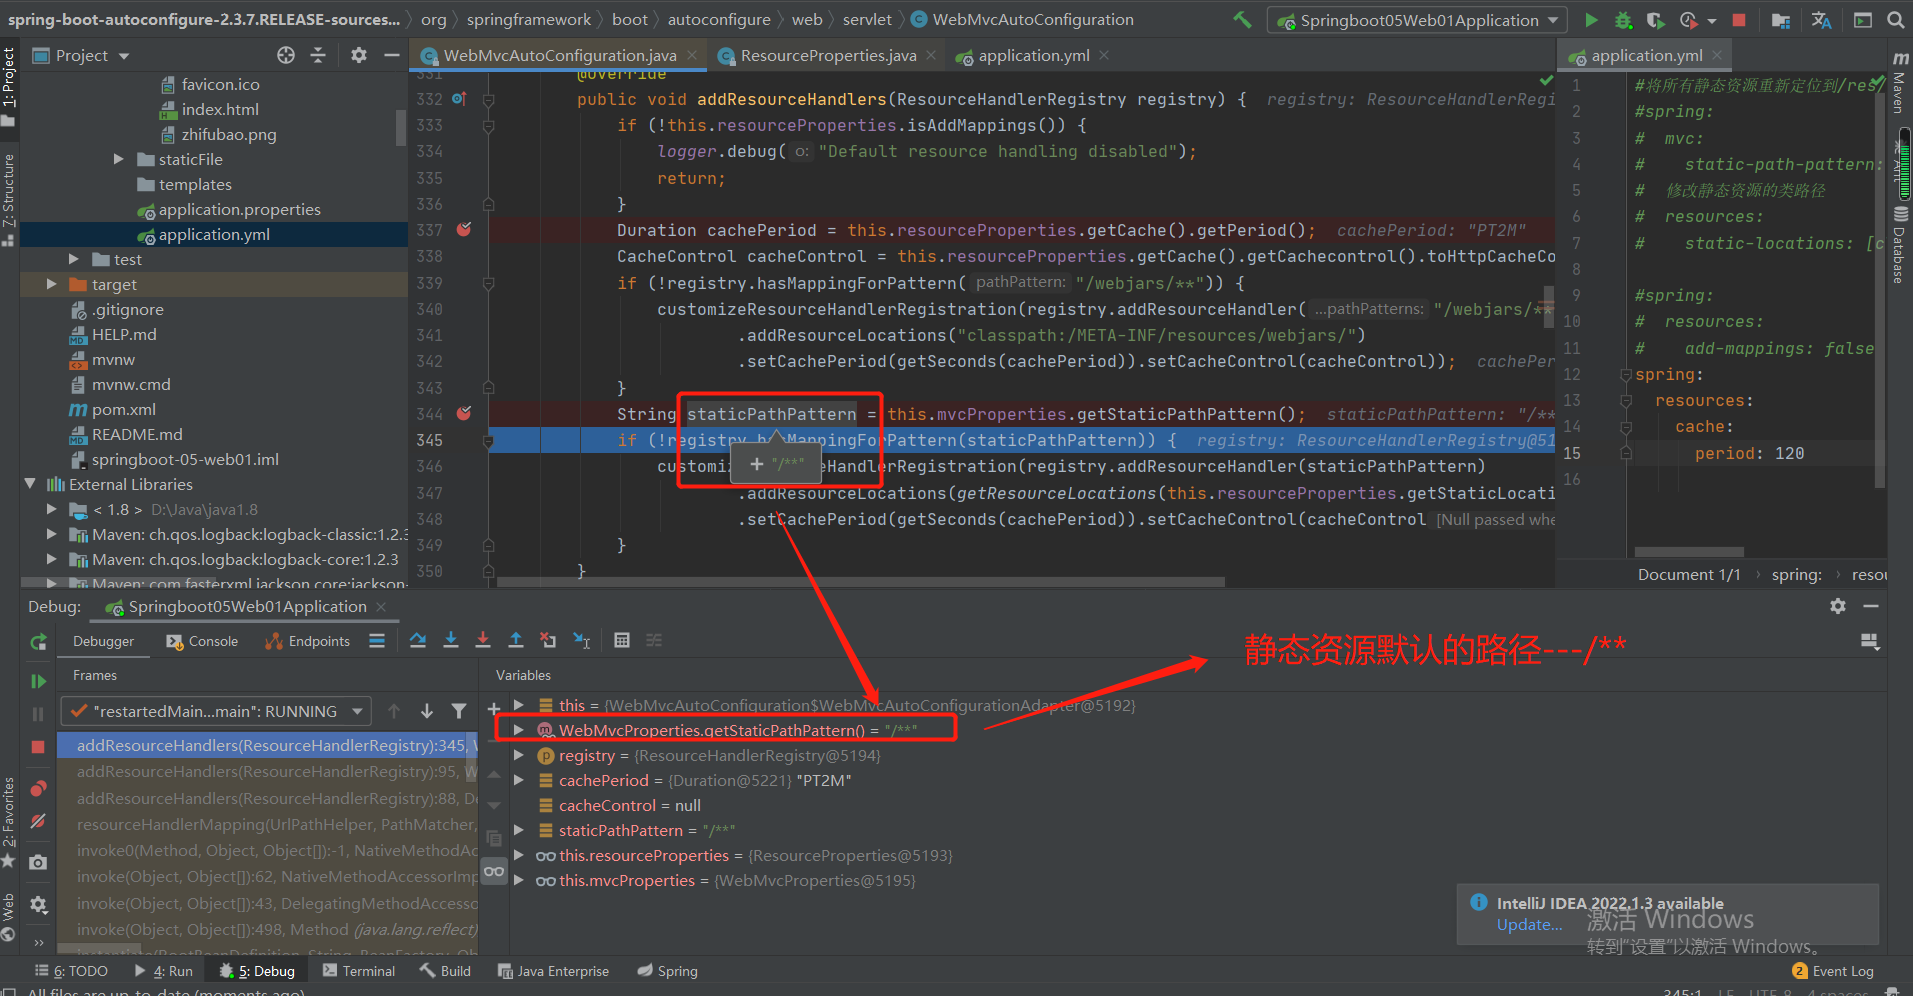Open Terminal tool window tab

click(359, 971)
